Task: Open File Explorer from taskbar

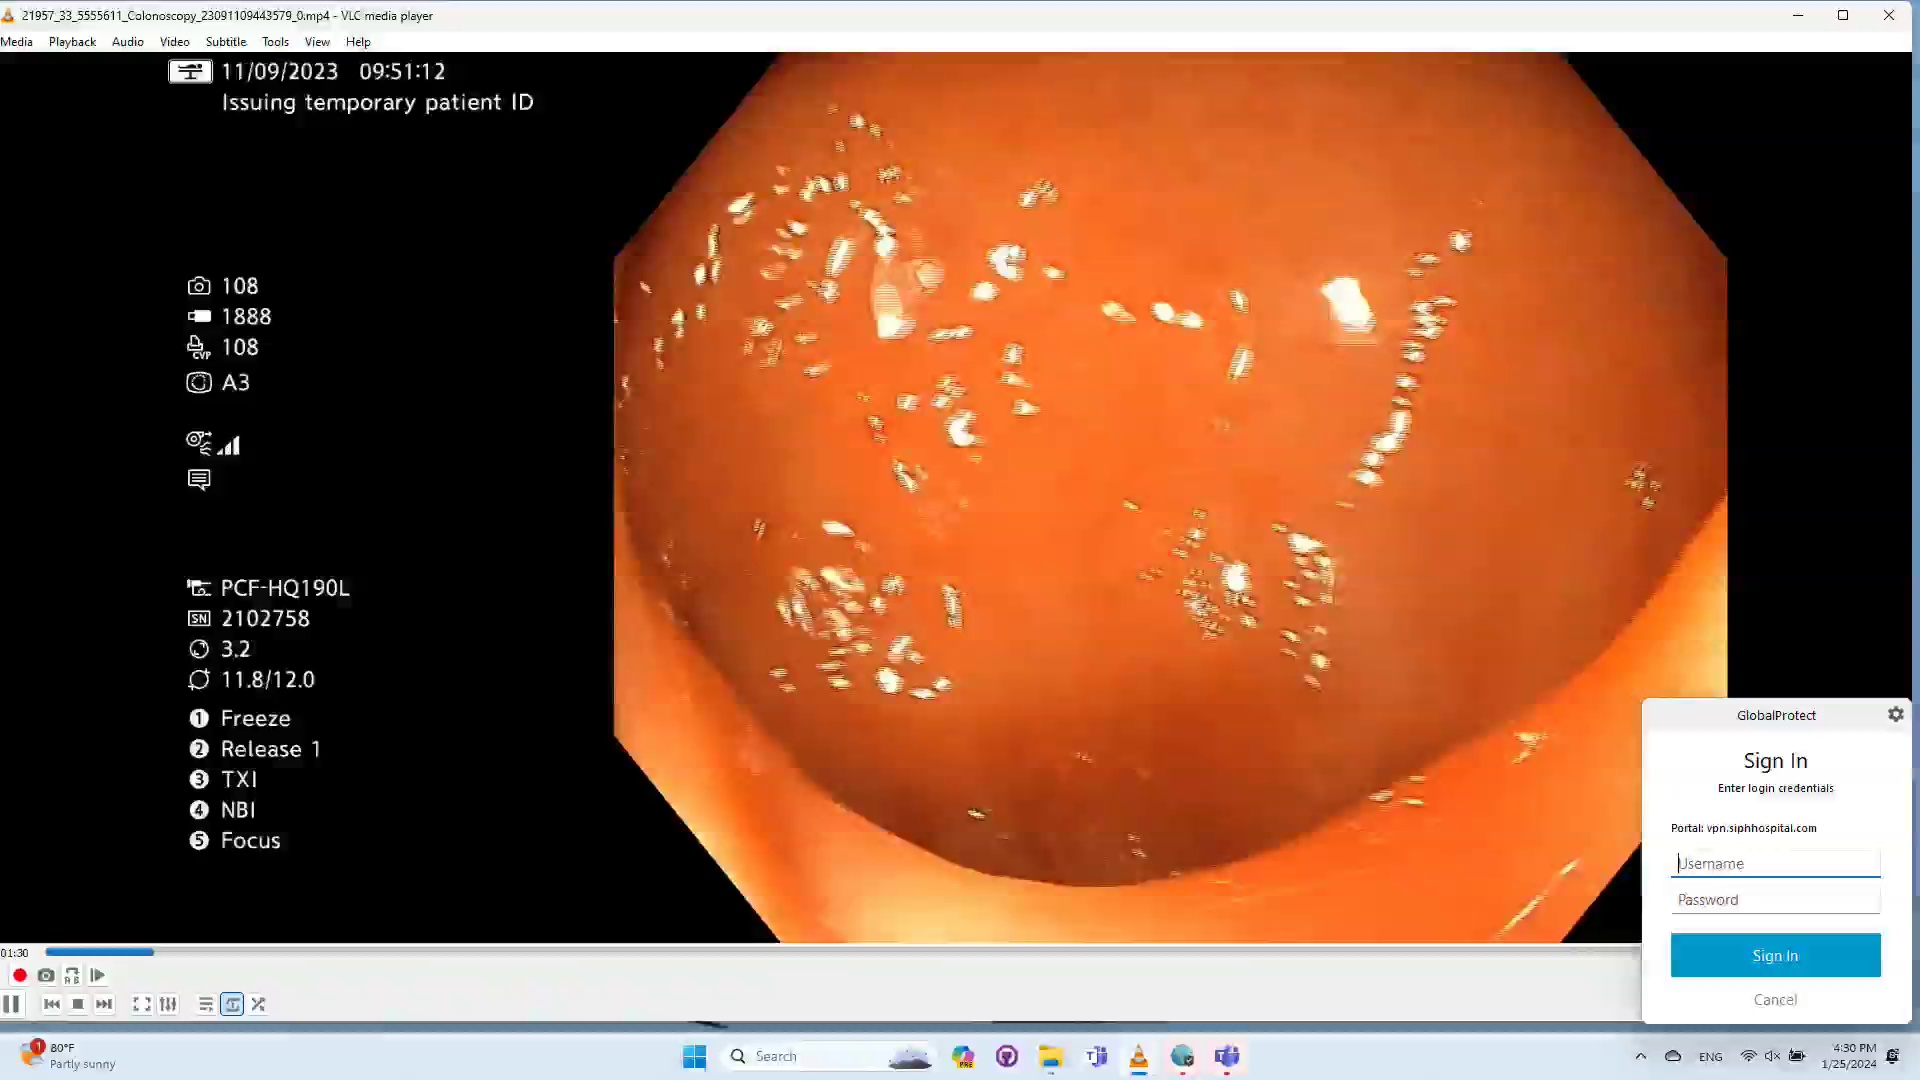Action: pyautogui.click(x=1051, y=1056)
